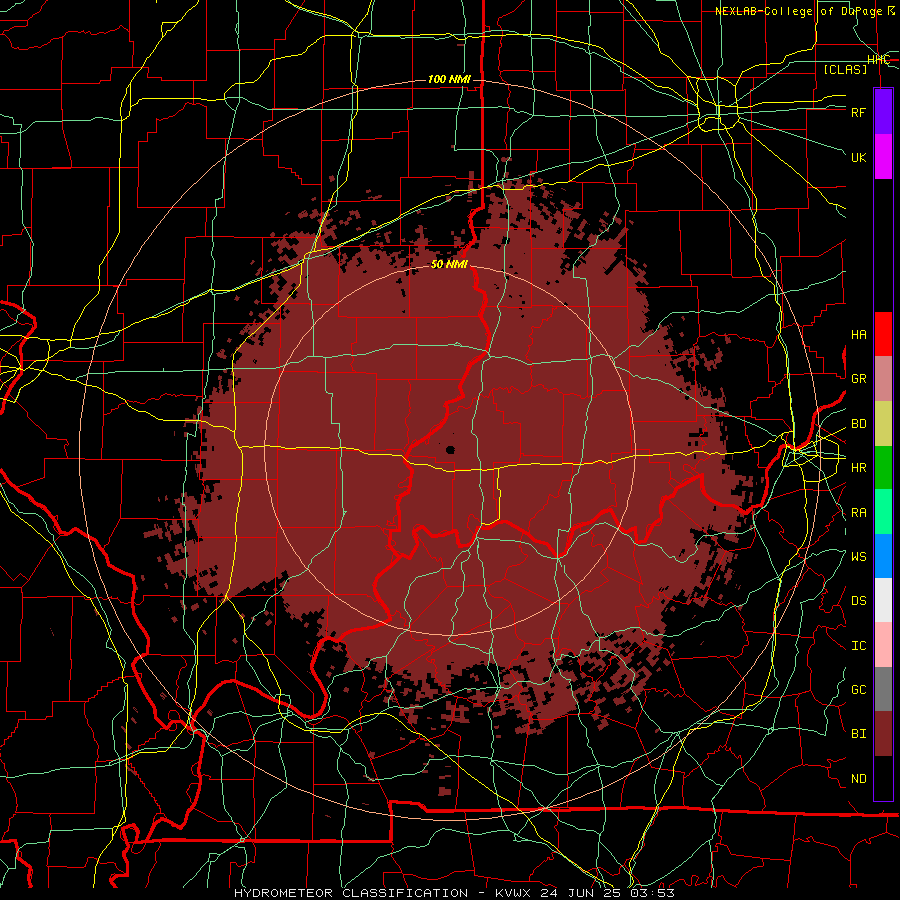Click the KVWX station identifier in caption

513,893
